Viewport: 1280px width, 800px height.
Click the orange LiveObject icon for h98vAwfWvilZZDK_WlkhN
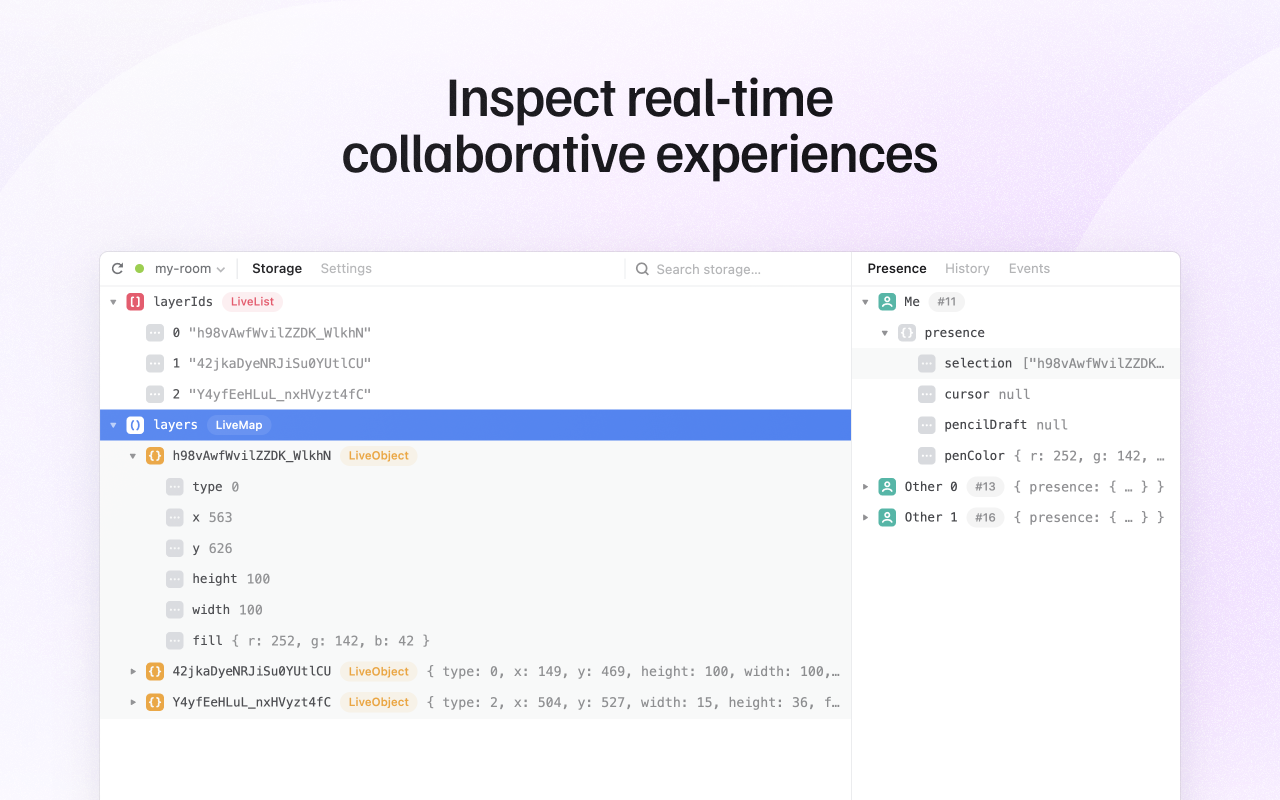155,455
